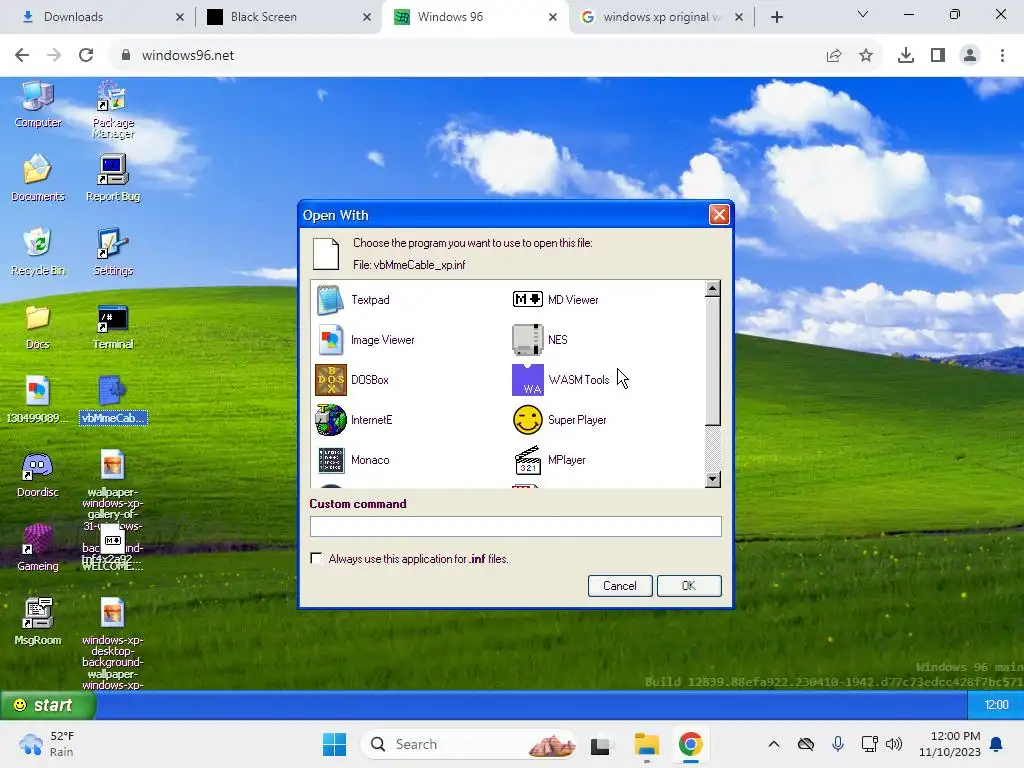Select the vbMmeCab file on desktop

[x=113, y=400]
